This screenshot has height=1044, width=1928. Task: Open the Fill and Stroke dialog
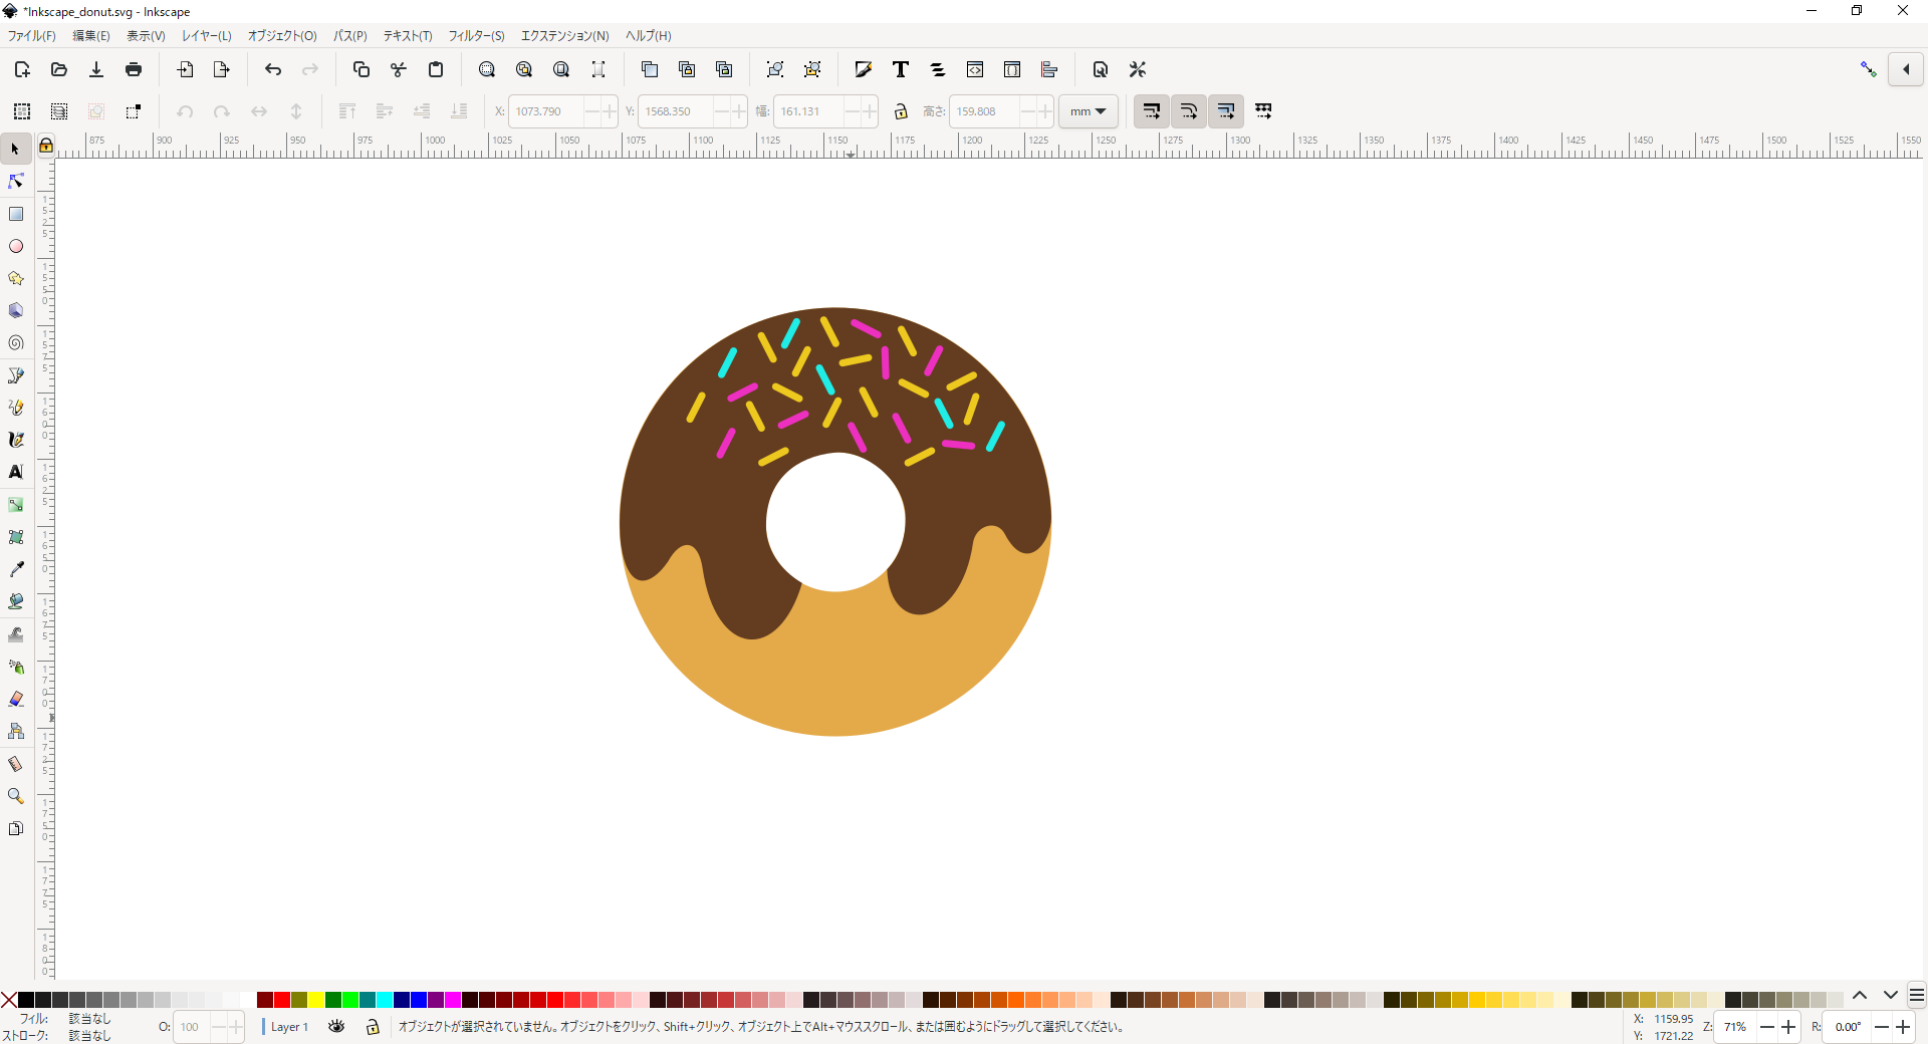tap(863, 69)
